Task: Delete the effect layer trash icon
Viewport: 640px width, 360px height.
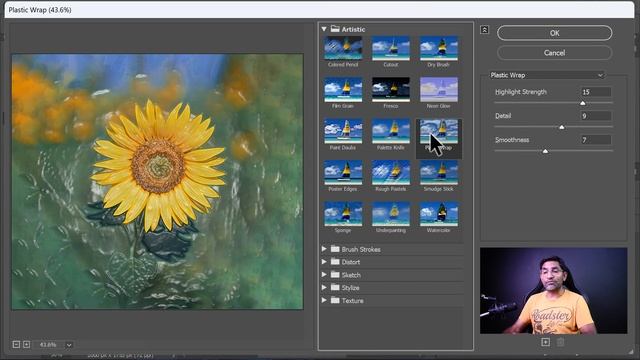Action: [560, 342]
